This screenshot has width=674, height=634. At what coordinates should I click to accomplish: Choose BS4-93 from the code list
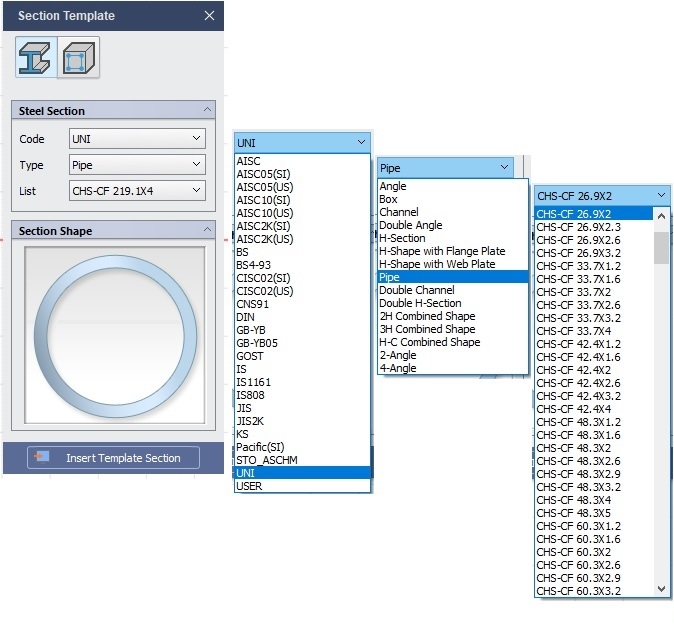coord(302,265)
